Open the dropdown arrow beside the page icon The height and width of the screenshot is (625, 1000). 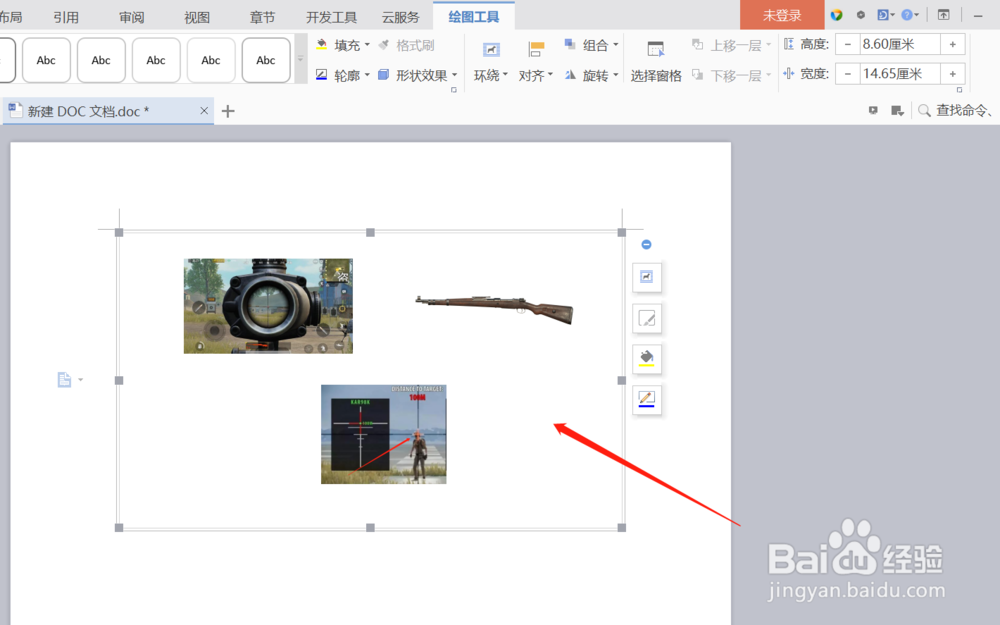80,379
